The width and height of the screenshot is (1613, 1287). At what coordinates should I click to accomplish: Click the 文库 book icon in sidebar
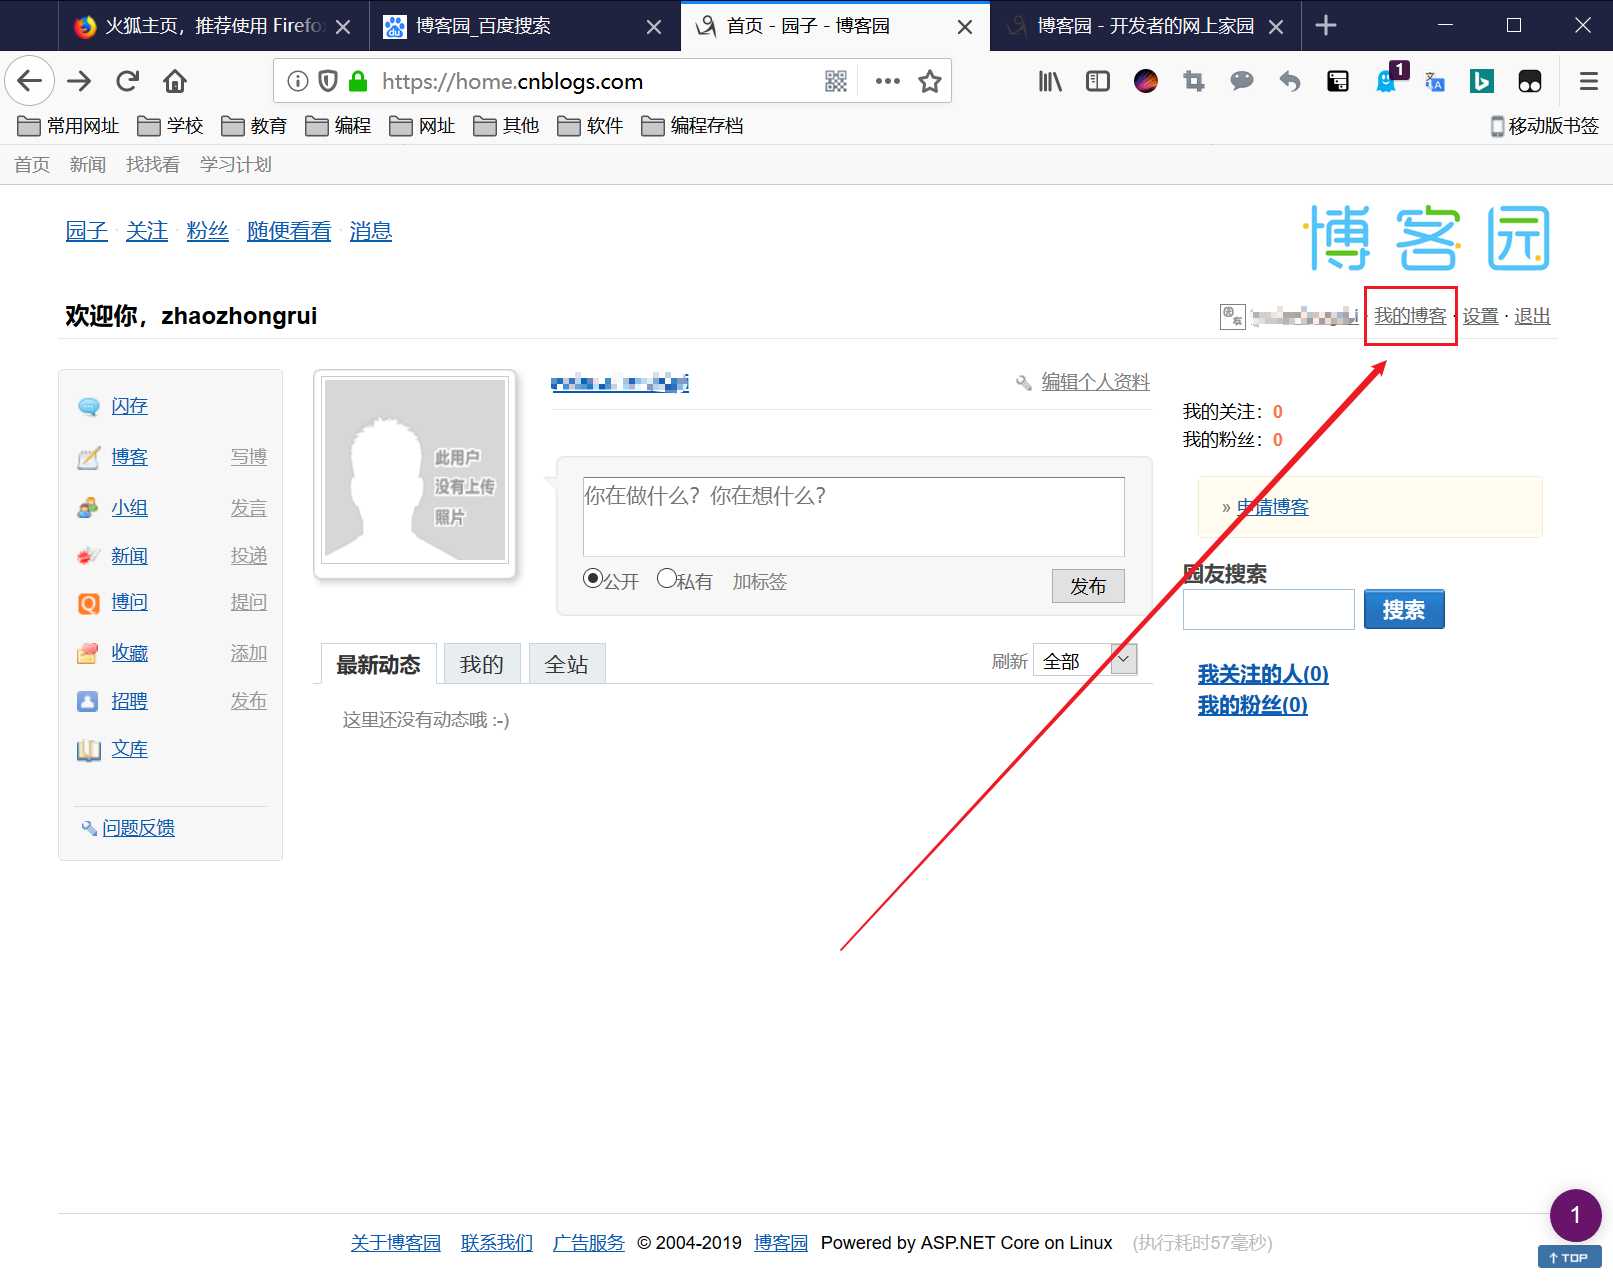tap(89, 750)
